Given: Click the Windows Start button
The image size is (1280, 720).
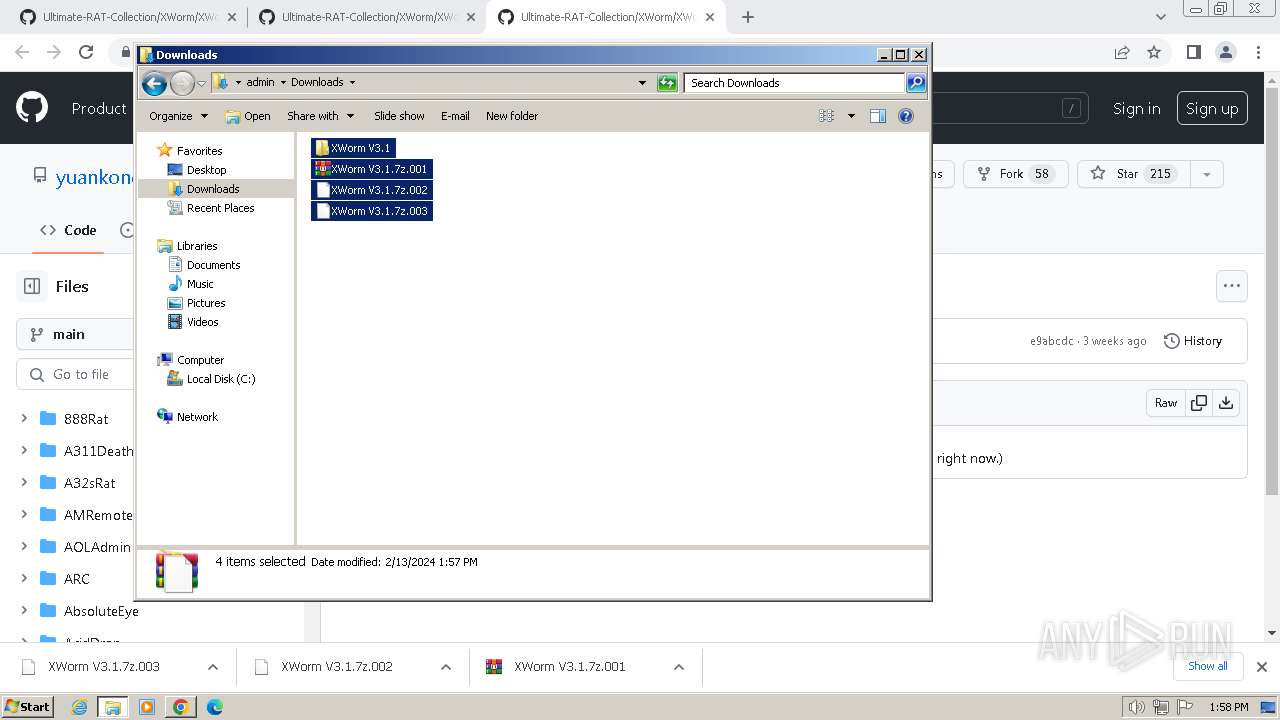Looking at the screenshot, I should click(27, 707).
